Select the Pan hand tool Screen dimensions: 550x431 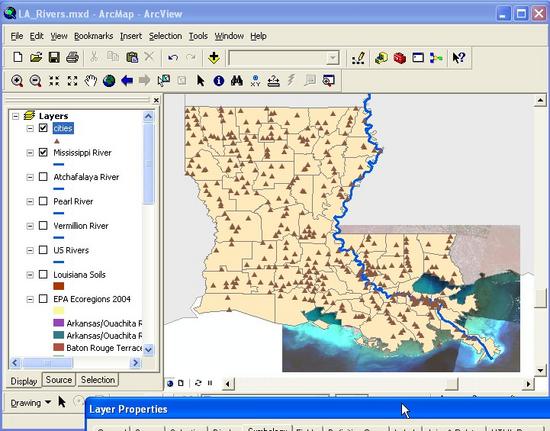tap(90, 81)
